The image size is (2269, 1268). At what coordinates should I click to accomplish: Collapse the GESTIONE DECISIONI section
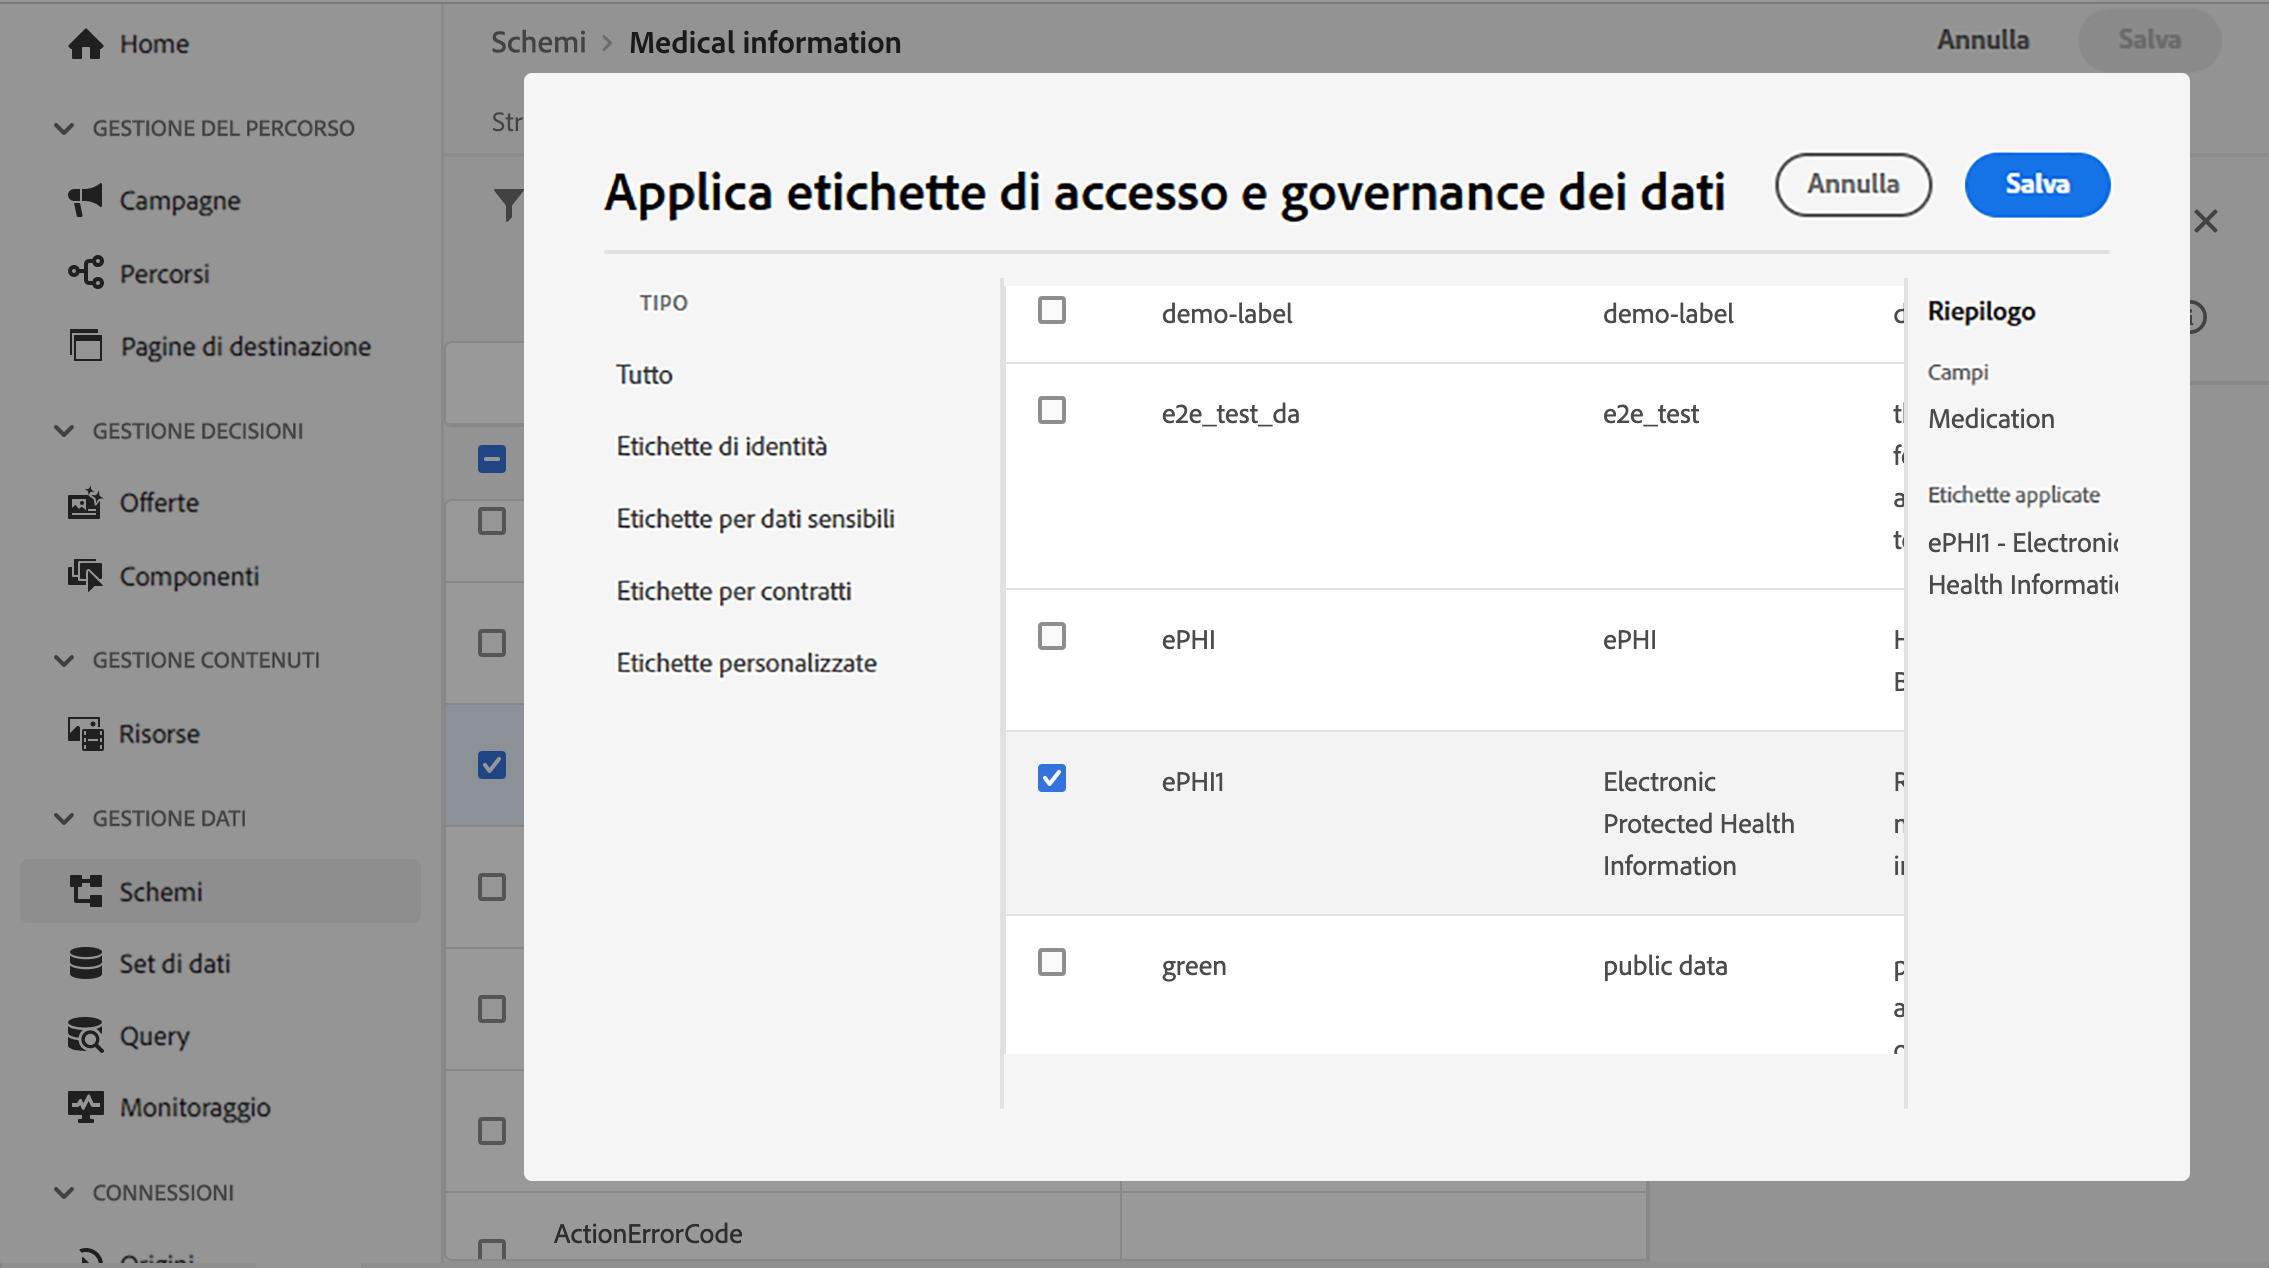pyautogui.click(x=64, y=431)
